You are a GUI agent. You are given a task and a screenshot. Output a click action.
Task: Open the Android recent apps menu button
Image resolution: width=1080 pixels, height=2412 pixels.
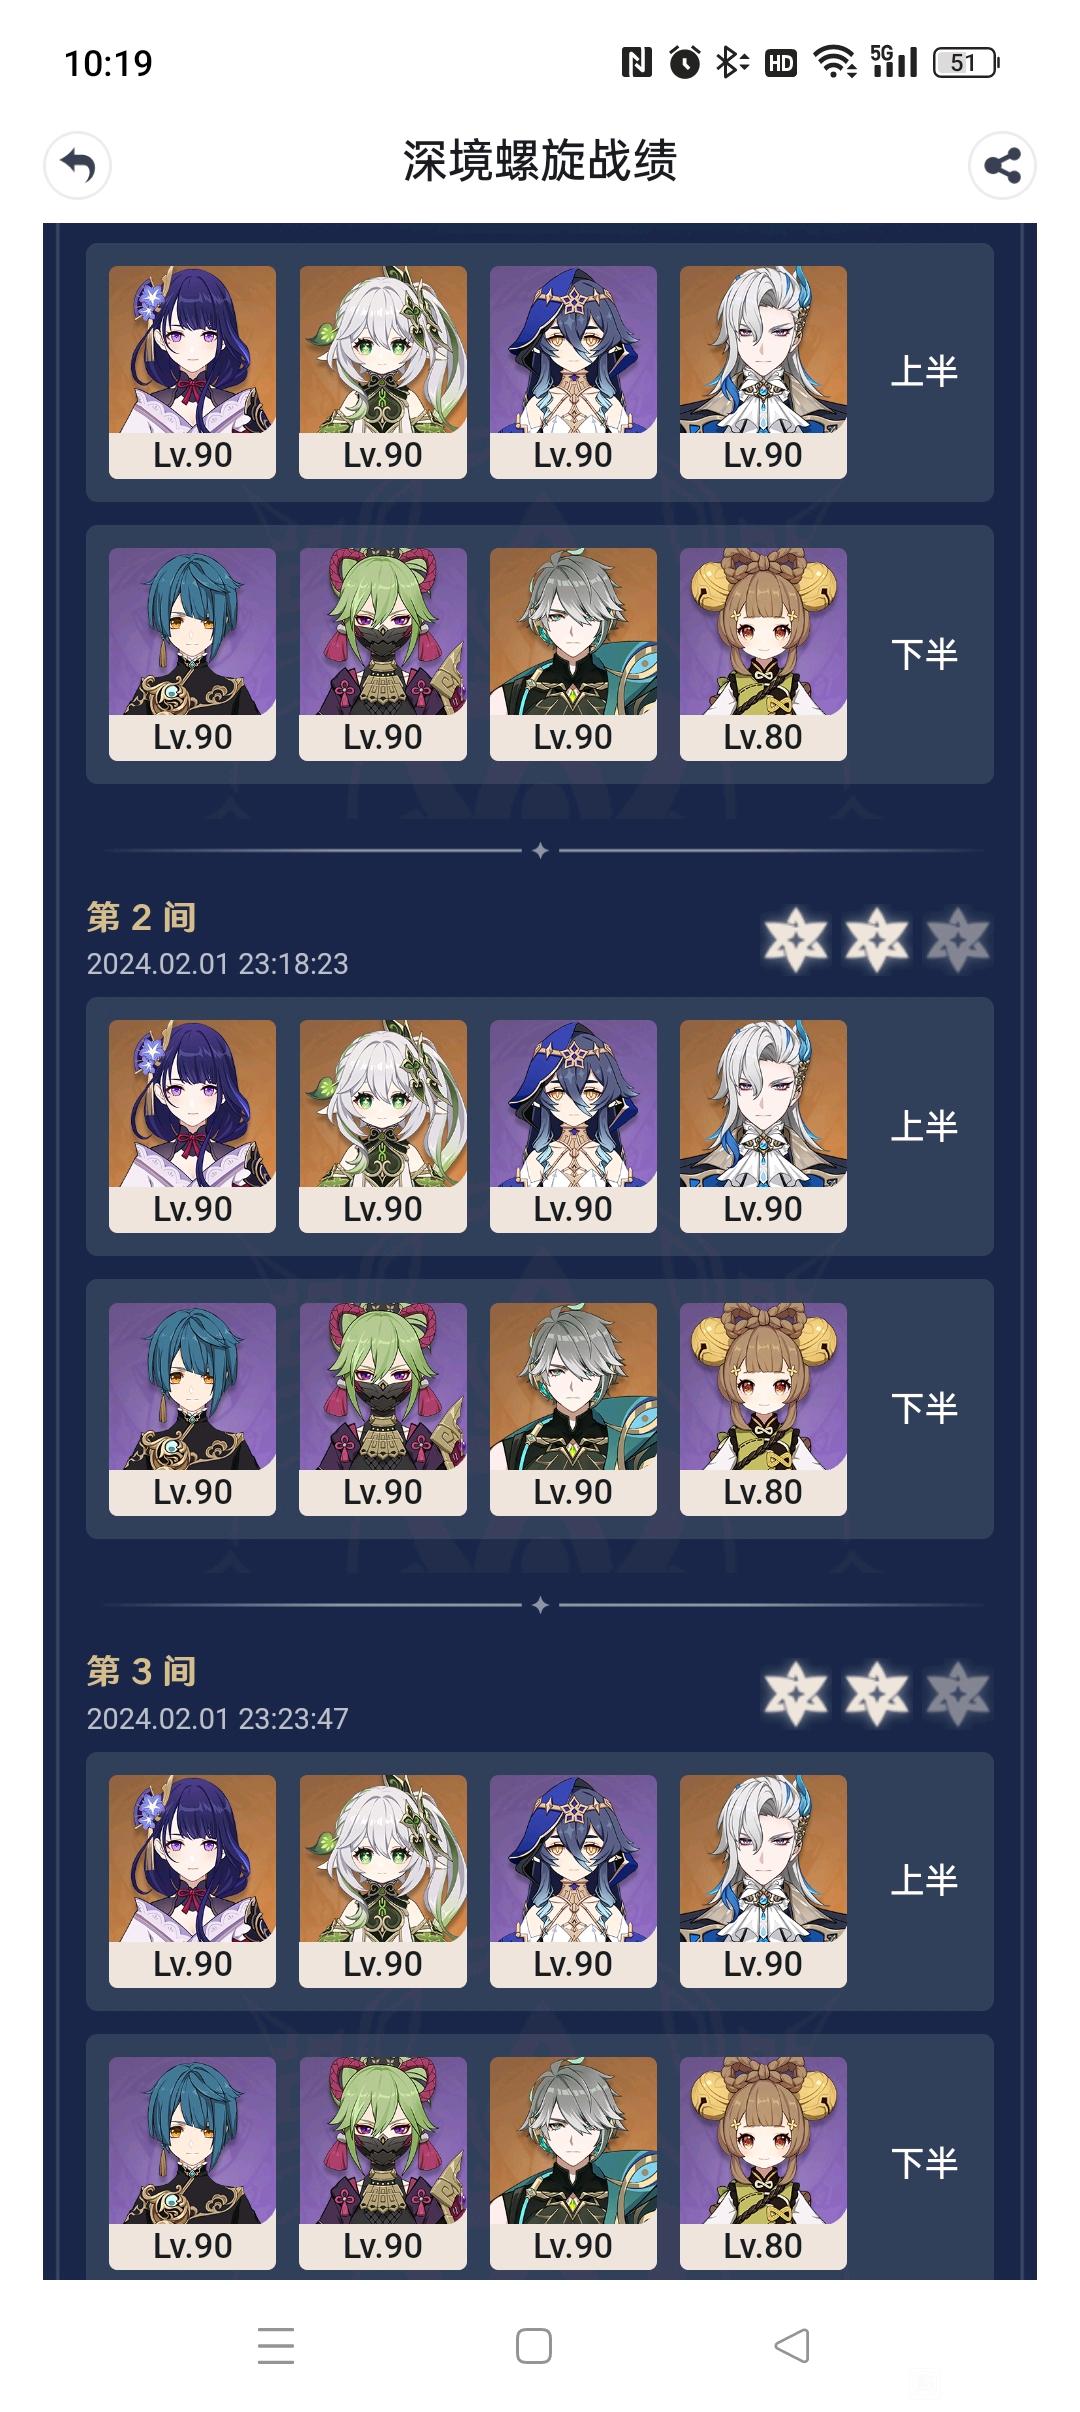click(x=276, y=2345)
